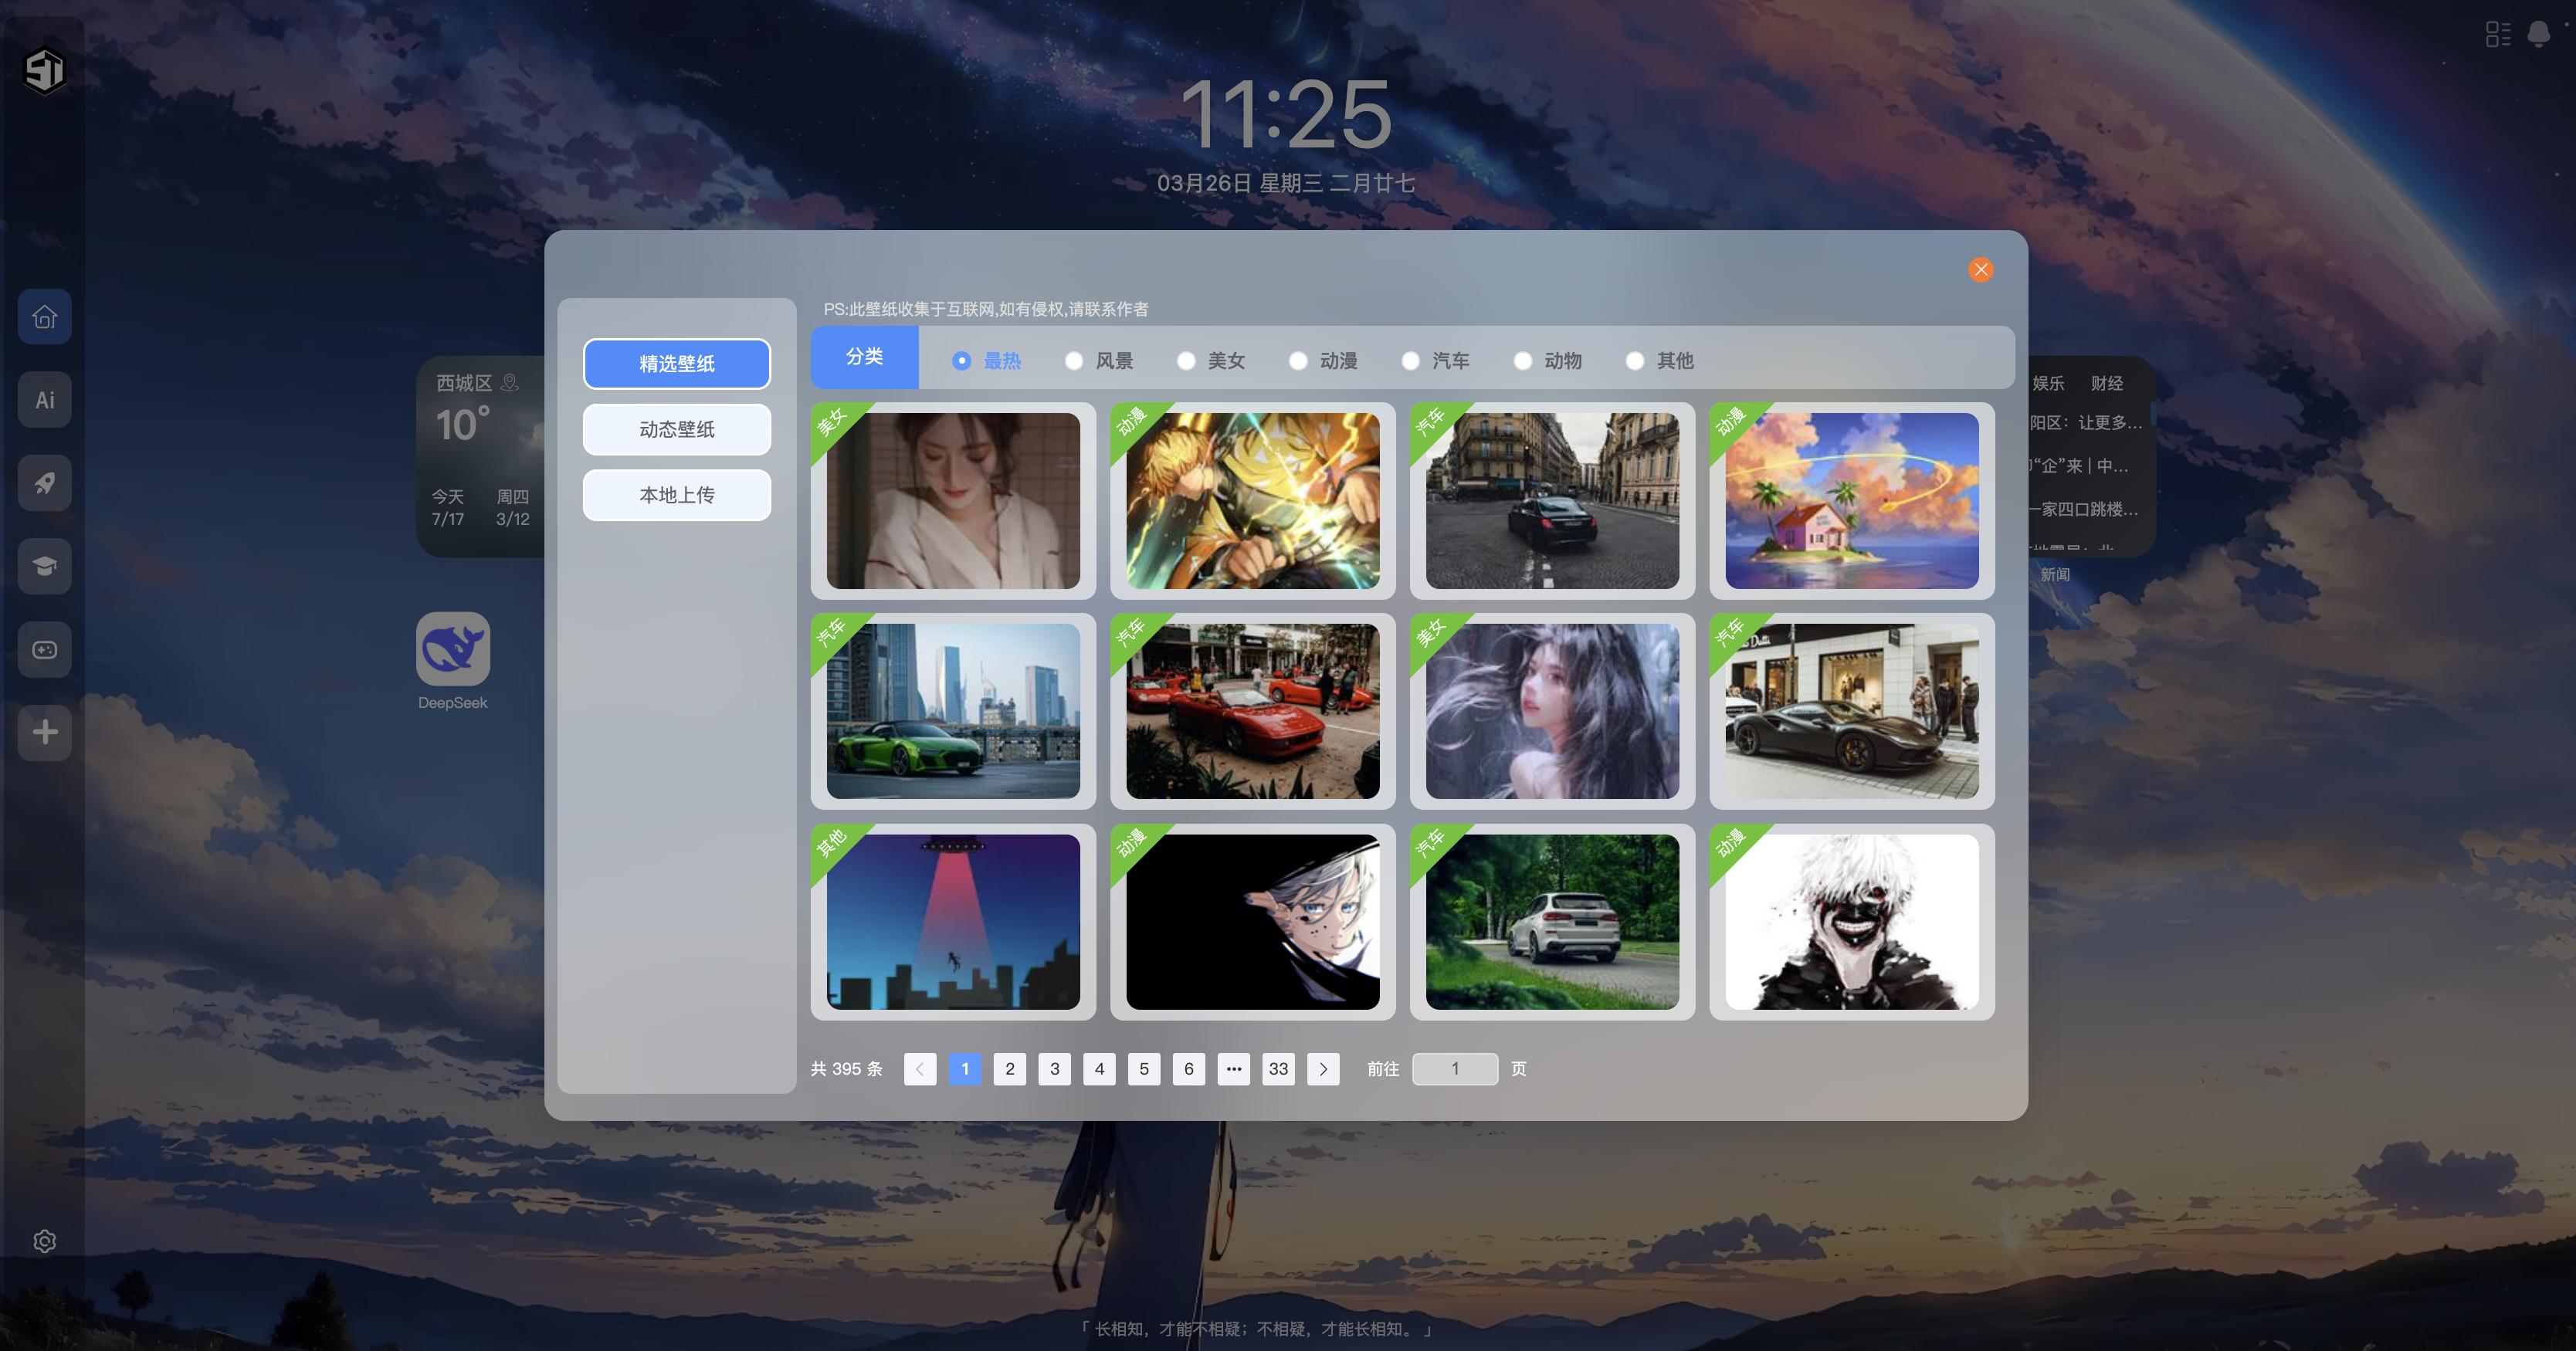The height and width of the screenshot is (1351, 2576).
Task: Expand more pages ellipsis button
Action: [x=1233, y=1069]
